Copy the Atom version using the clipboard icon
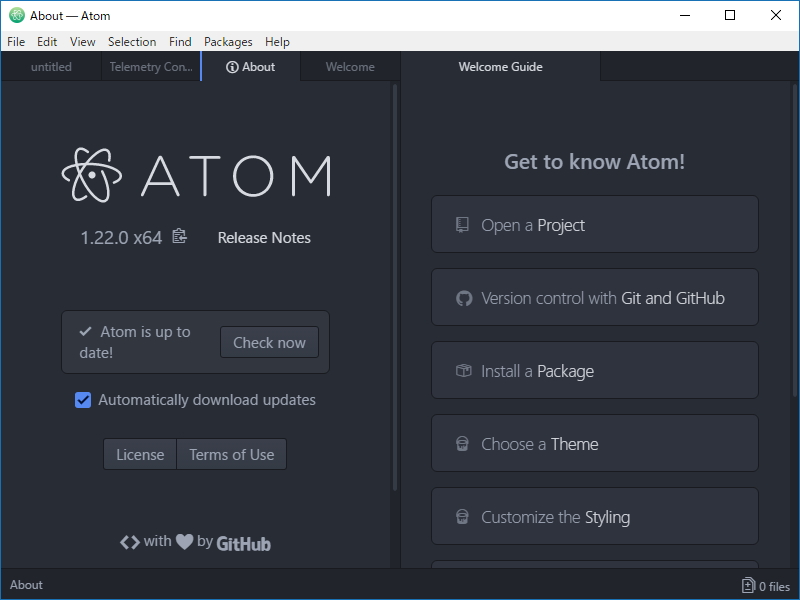Screen dimensions: 800x600 (178, 237)
